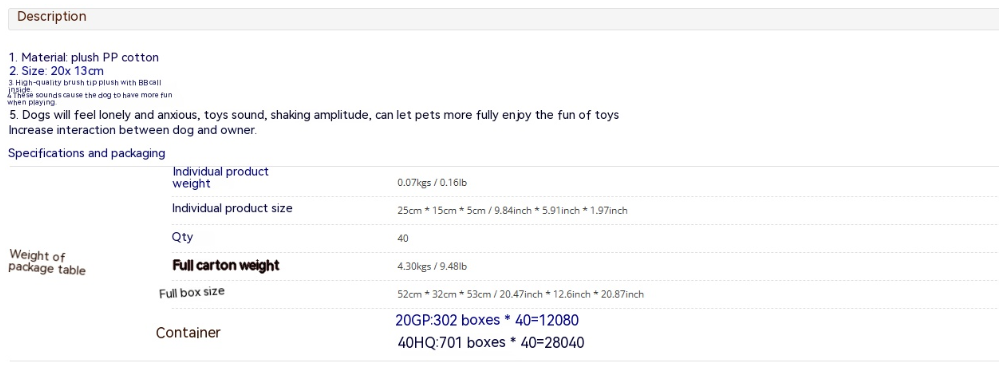Select the Individual product size label
This screenshot has width=1000, height=366.
coord(232,209)
